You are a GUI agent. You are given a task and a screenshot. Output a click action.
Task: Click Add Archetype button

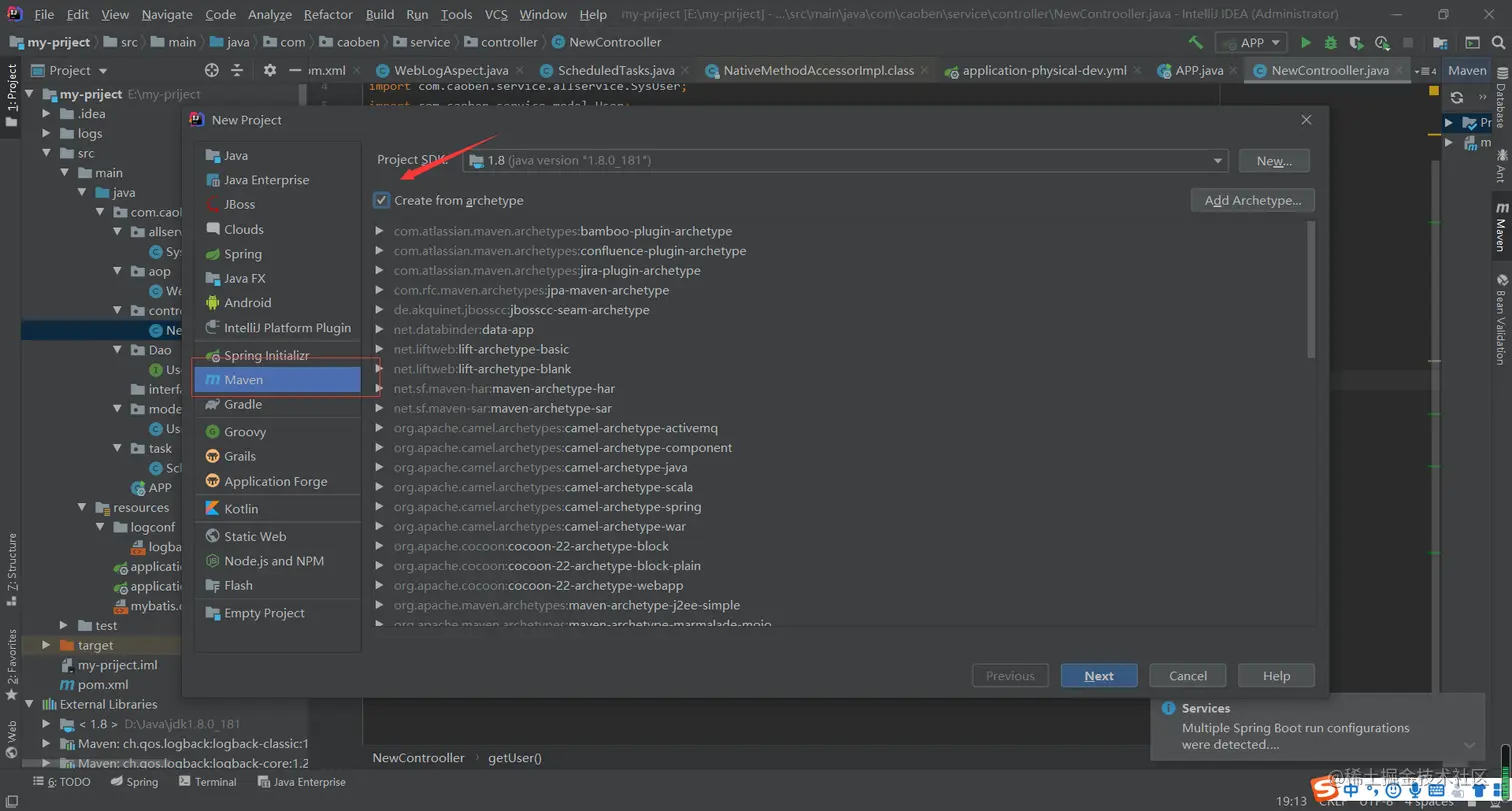[1253, 200]
